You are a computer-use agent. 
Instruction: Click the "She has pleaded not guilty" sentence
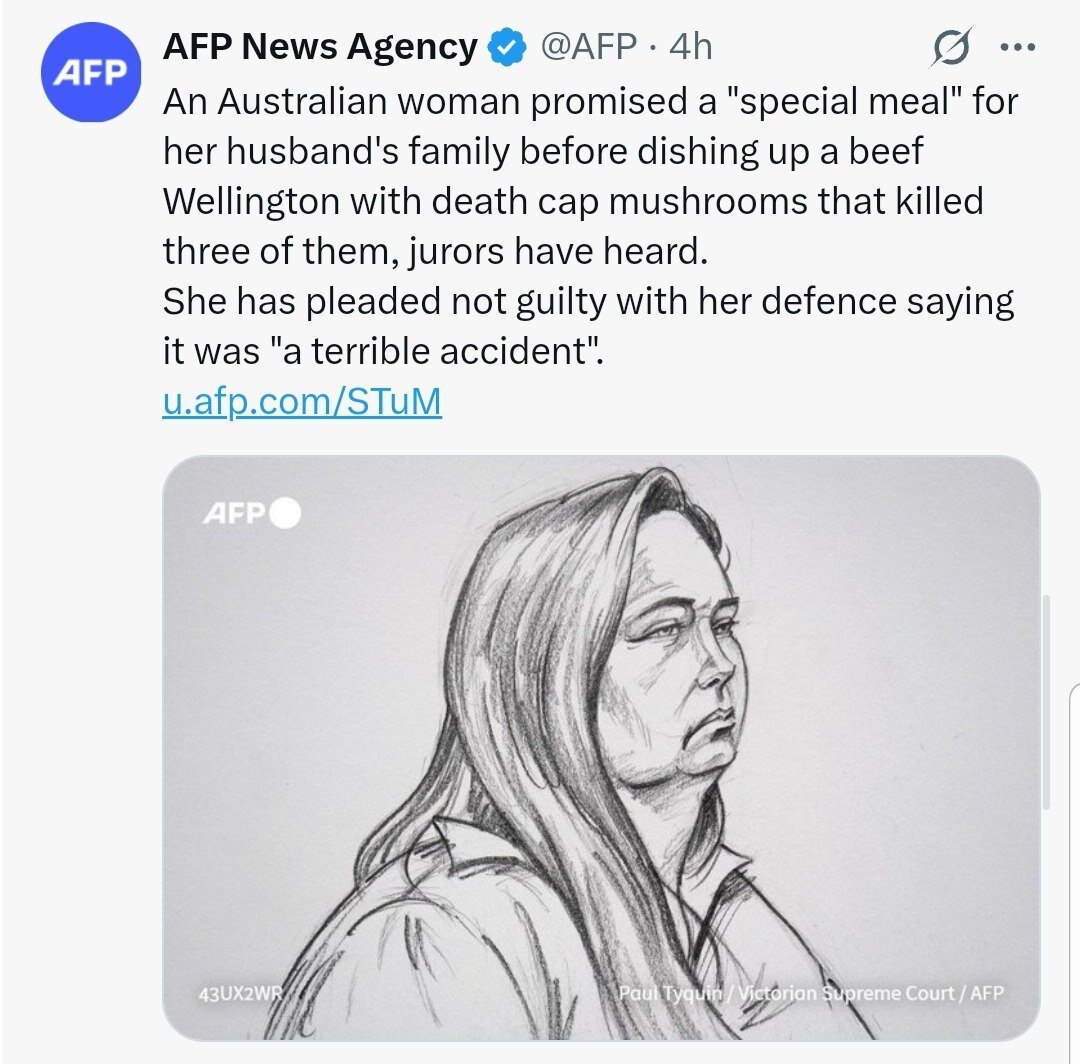click(x=410, y=301)
